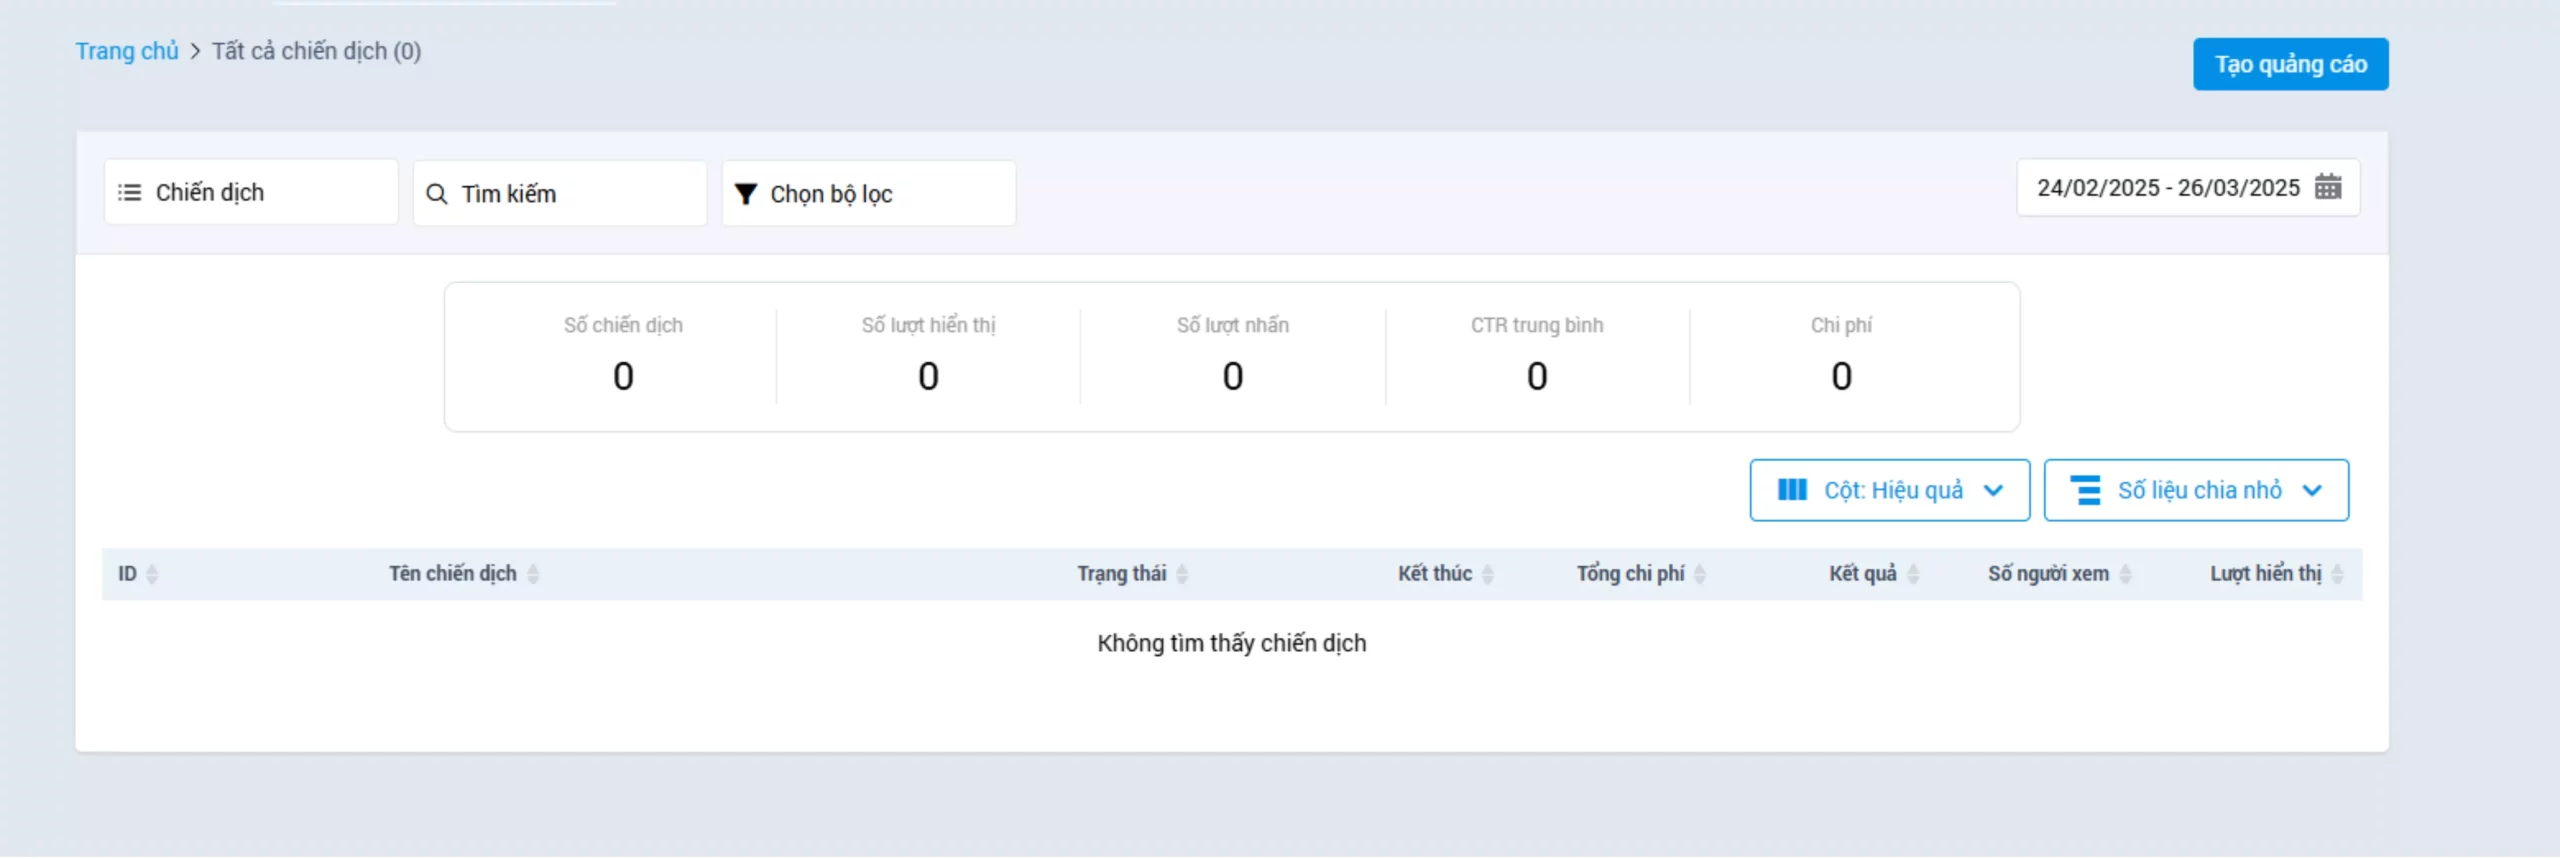2560x859 pixels.
Task: Open the 24/02/2025 - 26/03/2025 date picker
Action: coord(2168,188)
